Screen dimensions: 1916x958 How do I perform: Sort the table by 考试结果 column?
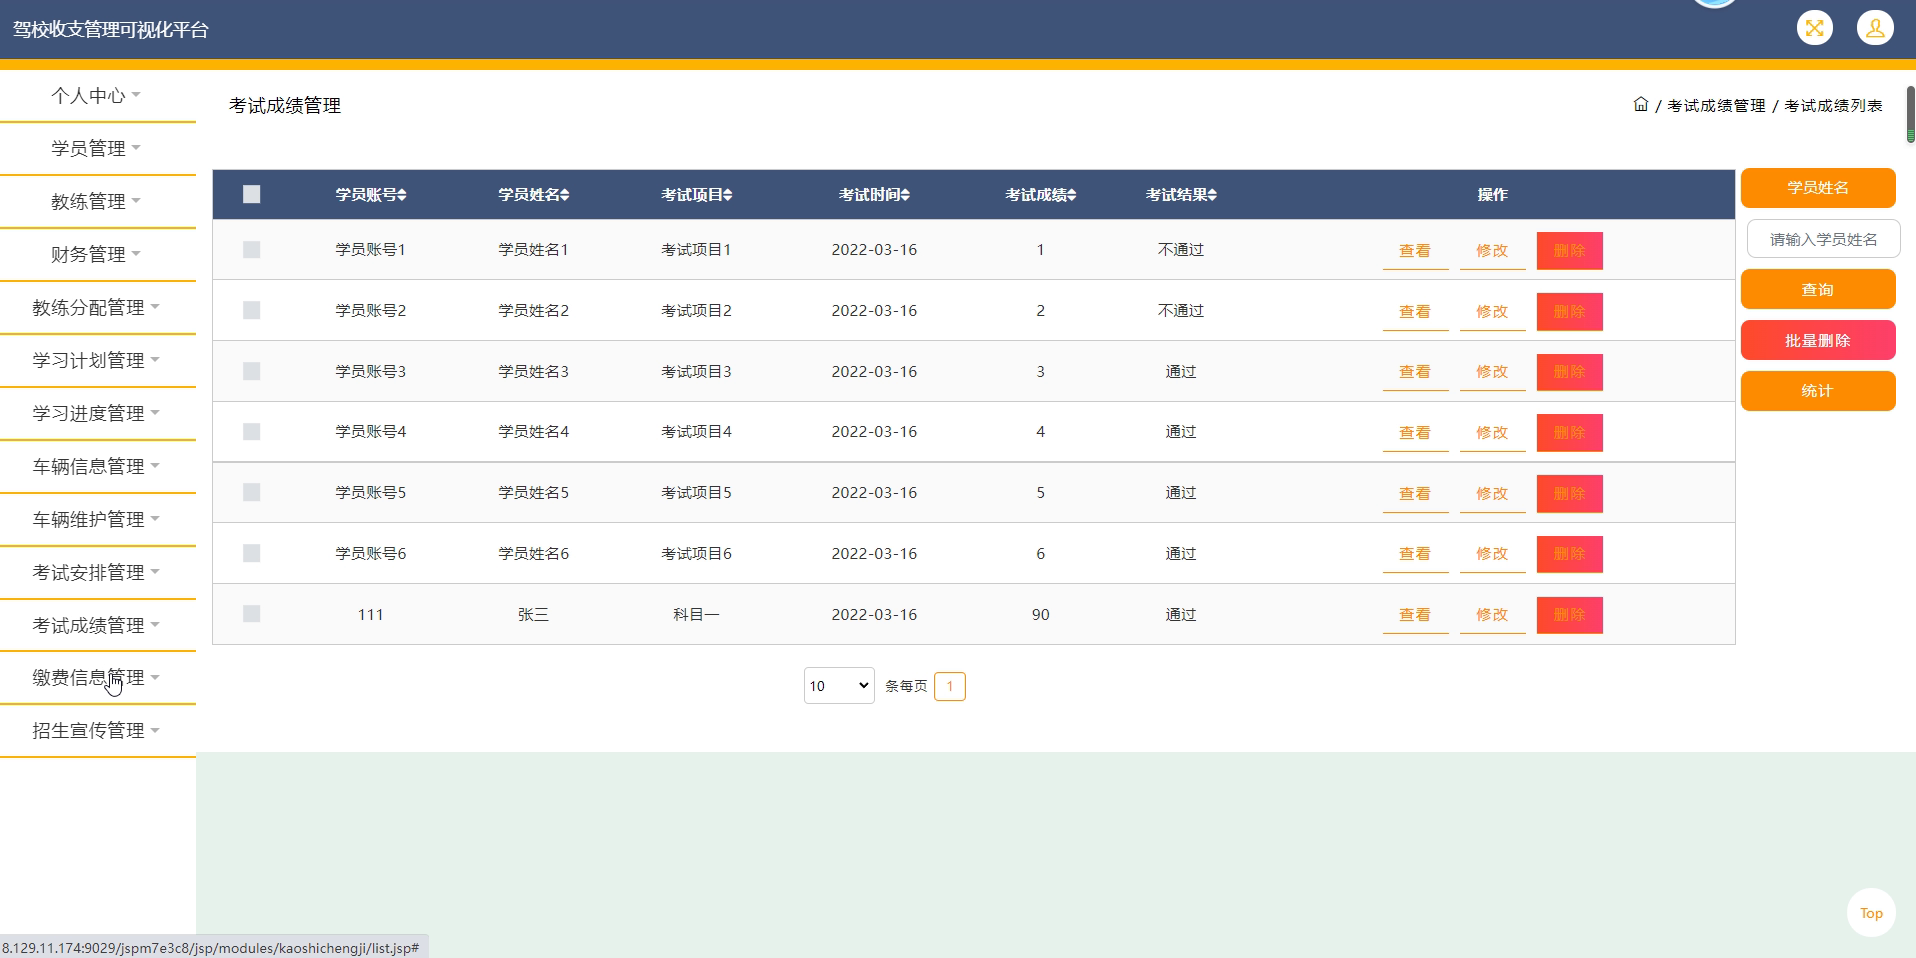pos(1181,195)
